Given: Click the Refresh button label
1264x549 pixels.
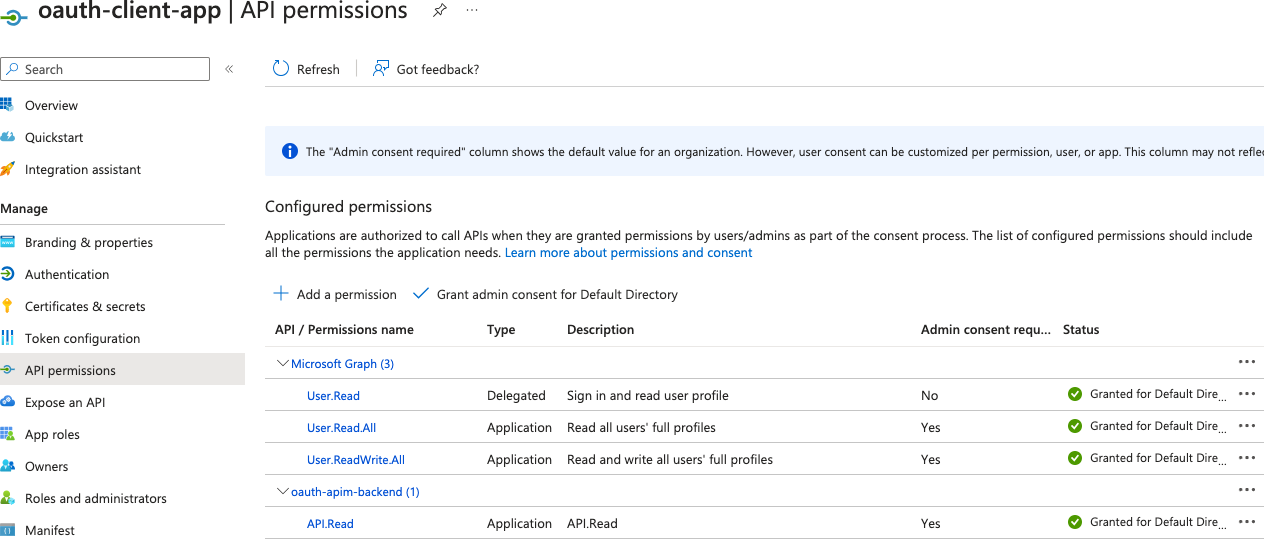Looking at the screenshot, I should [x=318, y=69].
